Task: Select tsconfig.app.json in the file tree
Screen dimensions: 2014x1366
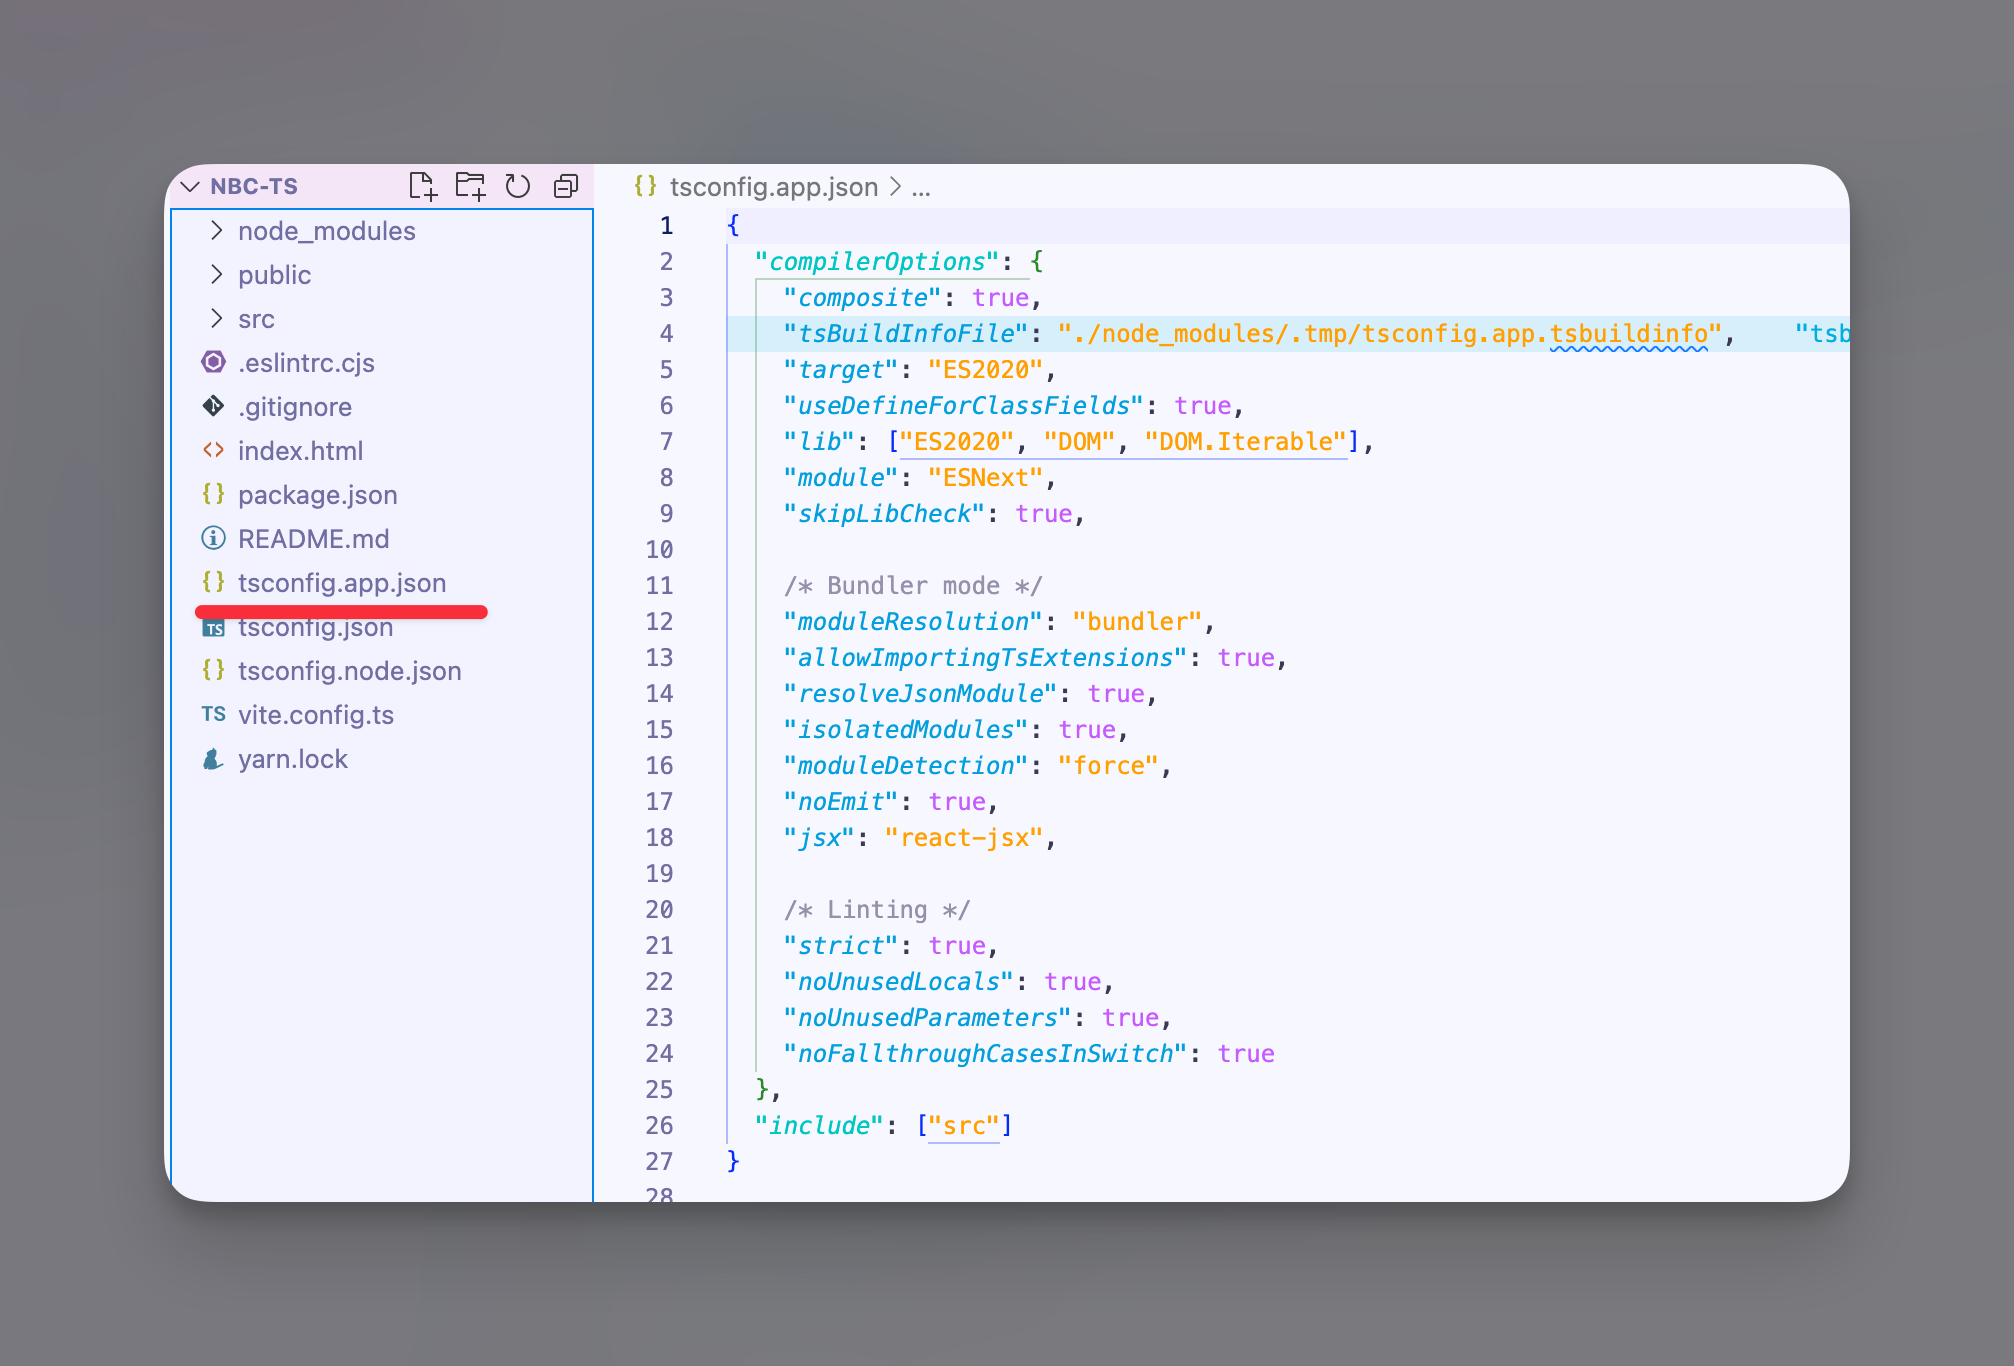Action: click(341, 583)
